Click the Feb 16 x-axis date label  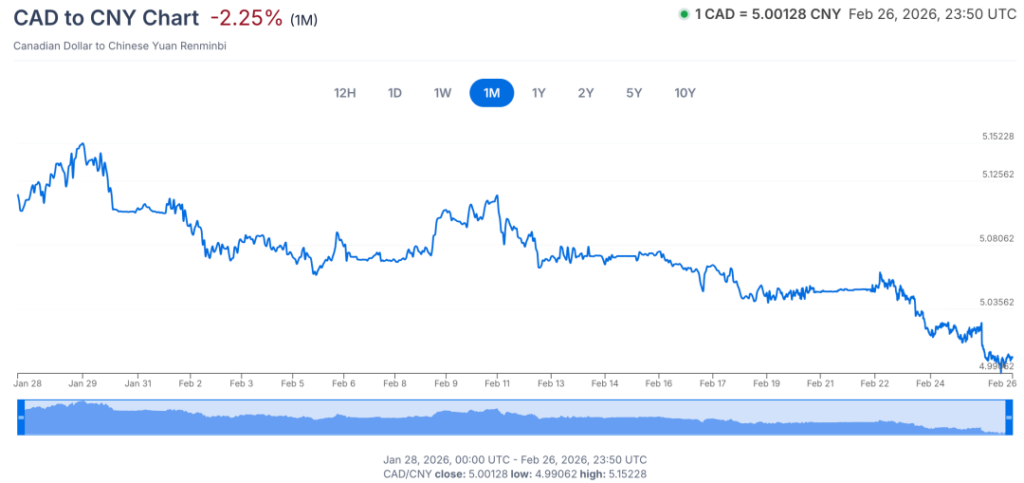[x=660, y=383]
